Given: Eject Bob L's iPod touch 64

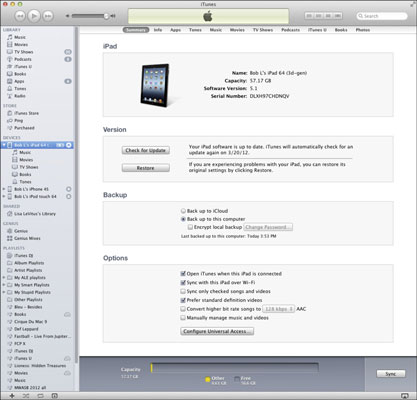Looking at the screenshot, I should click(x=69, y=196).
